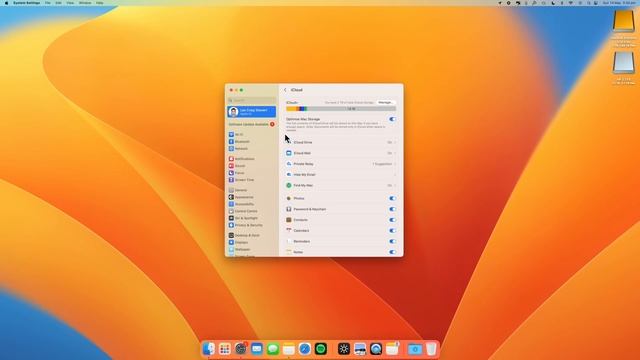Screen dimensions: 640x360
Task: Open the Preview app in the Dock
Action: click(360, 349)
